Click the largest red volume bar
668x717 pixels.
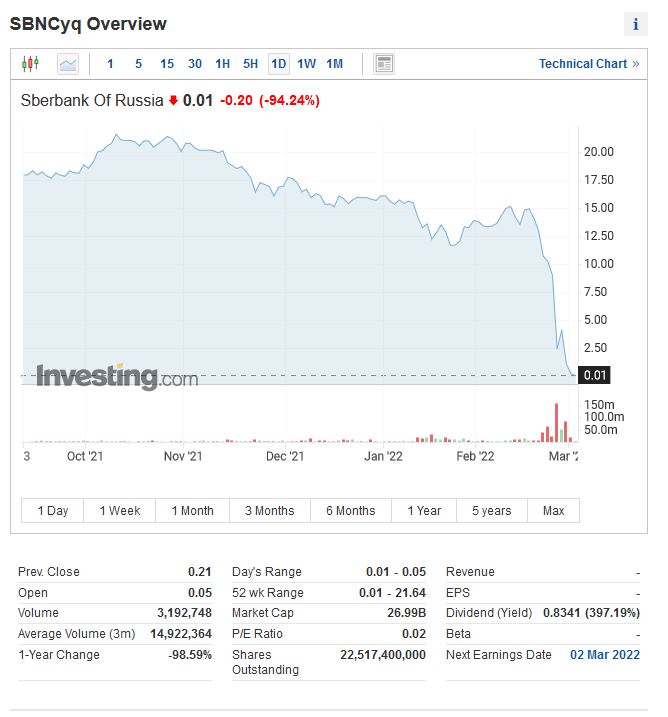(x=557, y=422)
